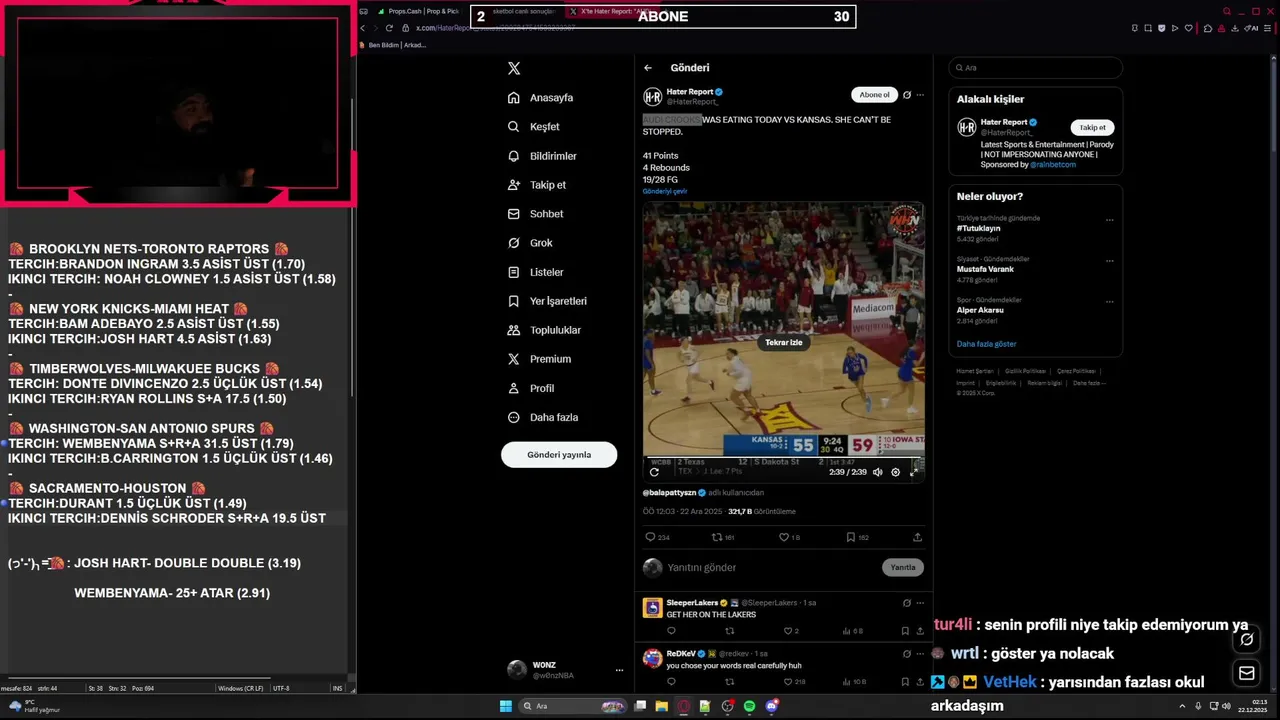Like SleeperLakers reply
Image resolution: width=1280 pixels, height=720 pixels.
click(789, 631)
